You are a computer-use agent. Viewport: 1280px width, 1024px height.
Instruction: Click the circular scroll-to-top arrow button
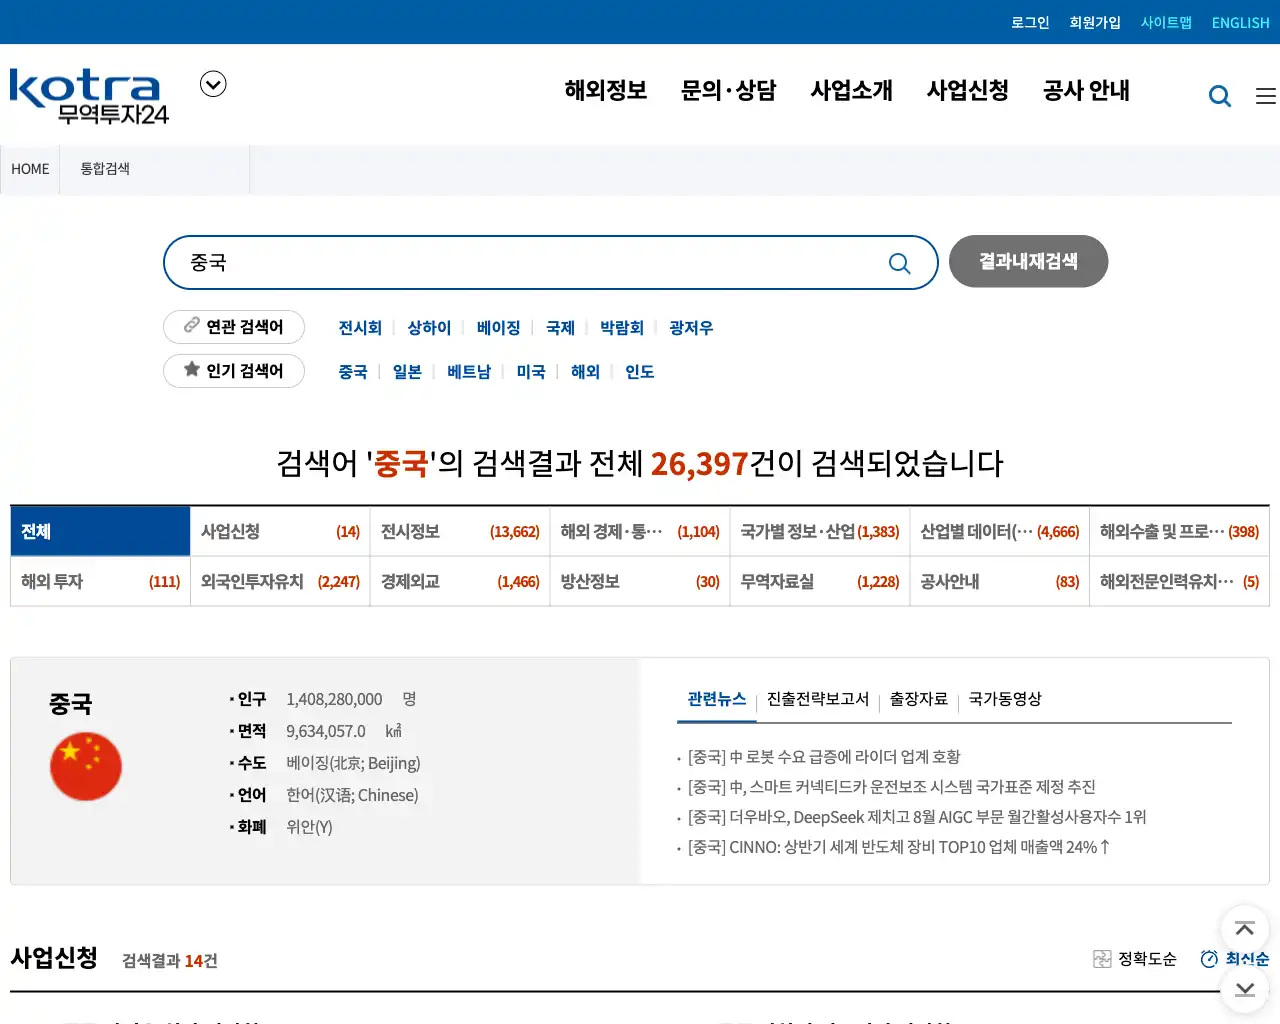click(x=1244, y=929)
